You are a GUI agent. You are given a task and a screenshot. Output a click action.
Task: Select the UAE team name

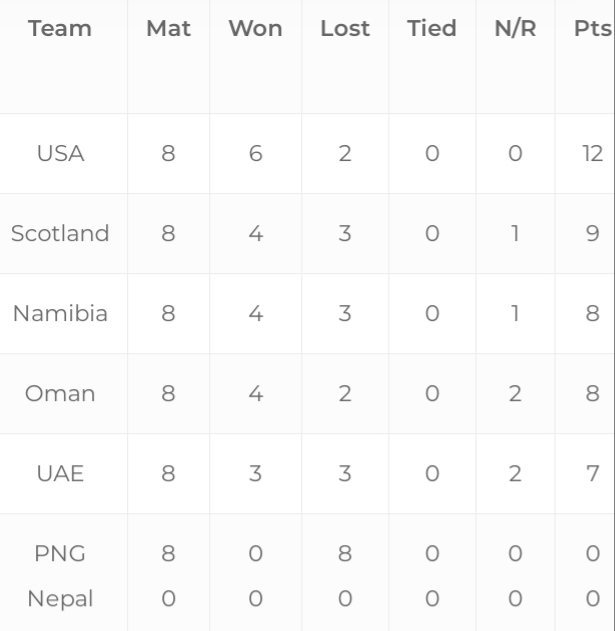click(x=60, y=474)
